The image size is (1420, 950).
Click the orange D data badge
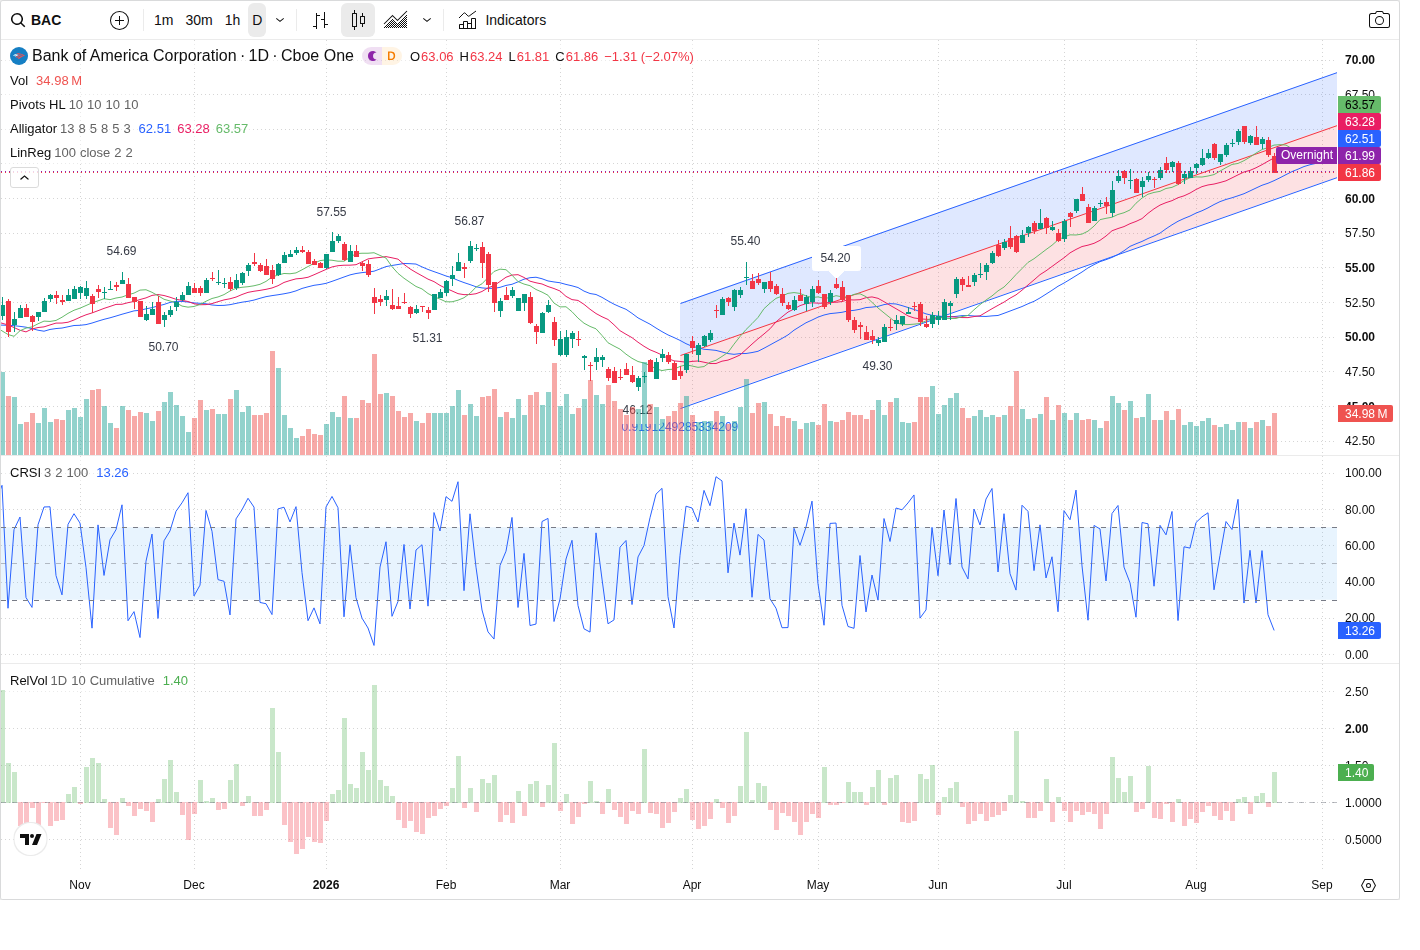(391, 56)
